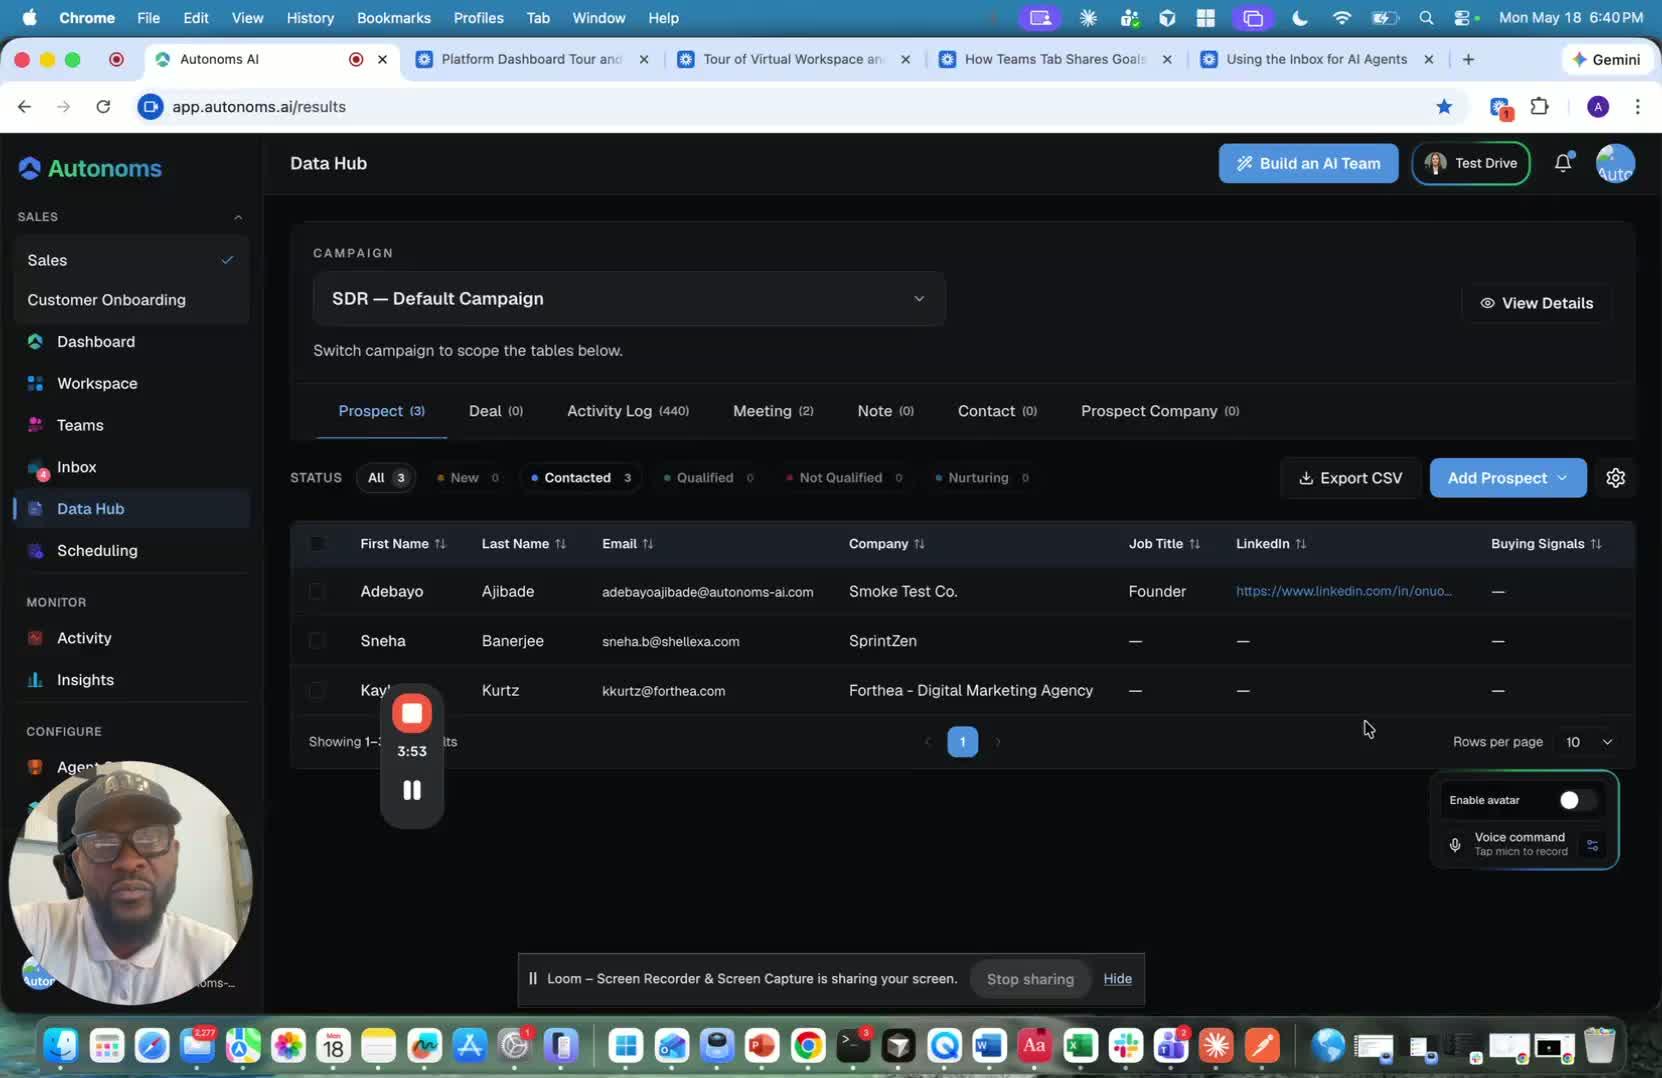Stop the Loom recording
The height and width of the screenshot is (1078, 1662).
click(x=412, y=713)
